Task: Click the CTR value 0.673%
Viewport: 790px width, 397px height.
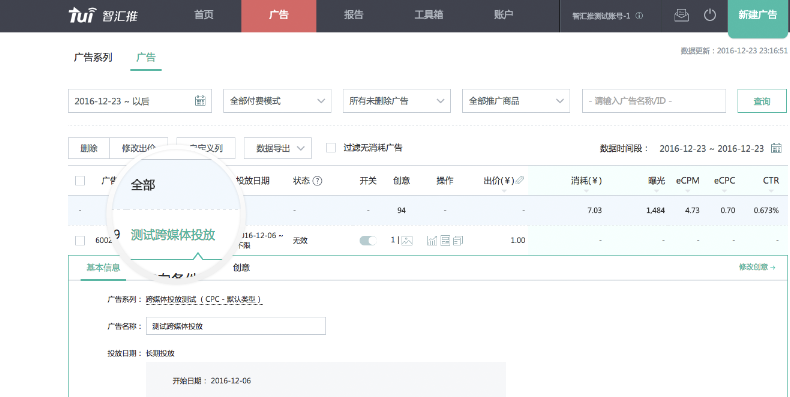Action: [x=766, y=210]
